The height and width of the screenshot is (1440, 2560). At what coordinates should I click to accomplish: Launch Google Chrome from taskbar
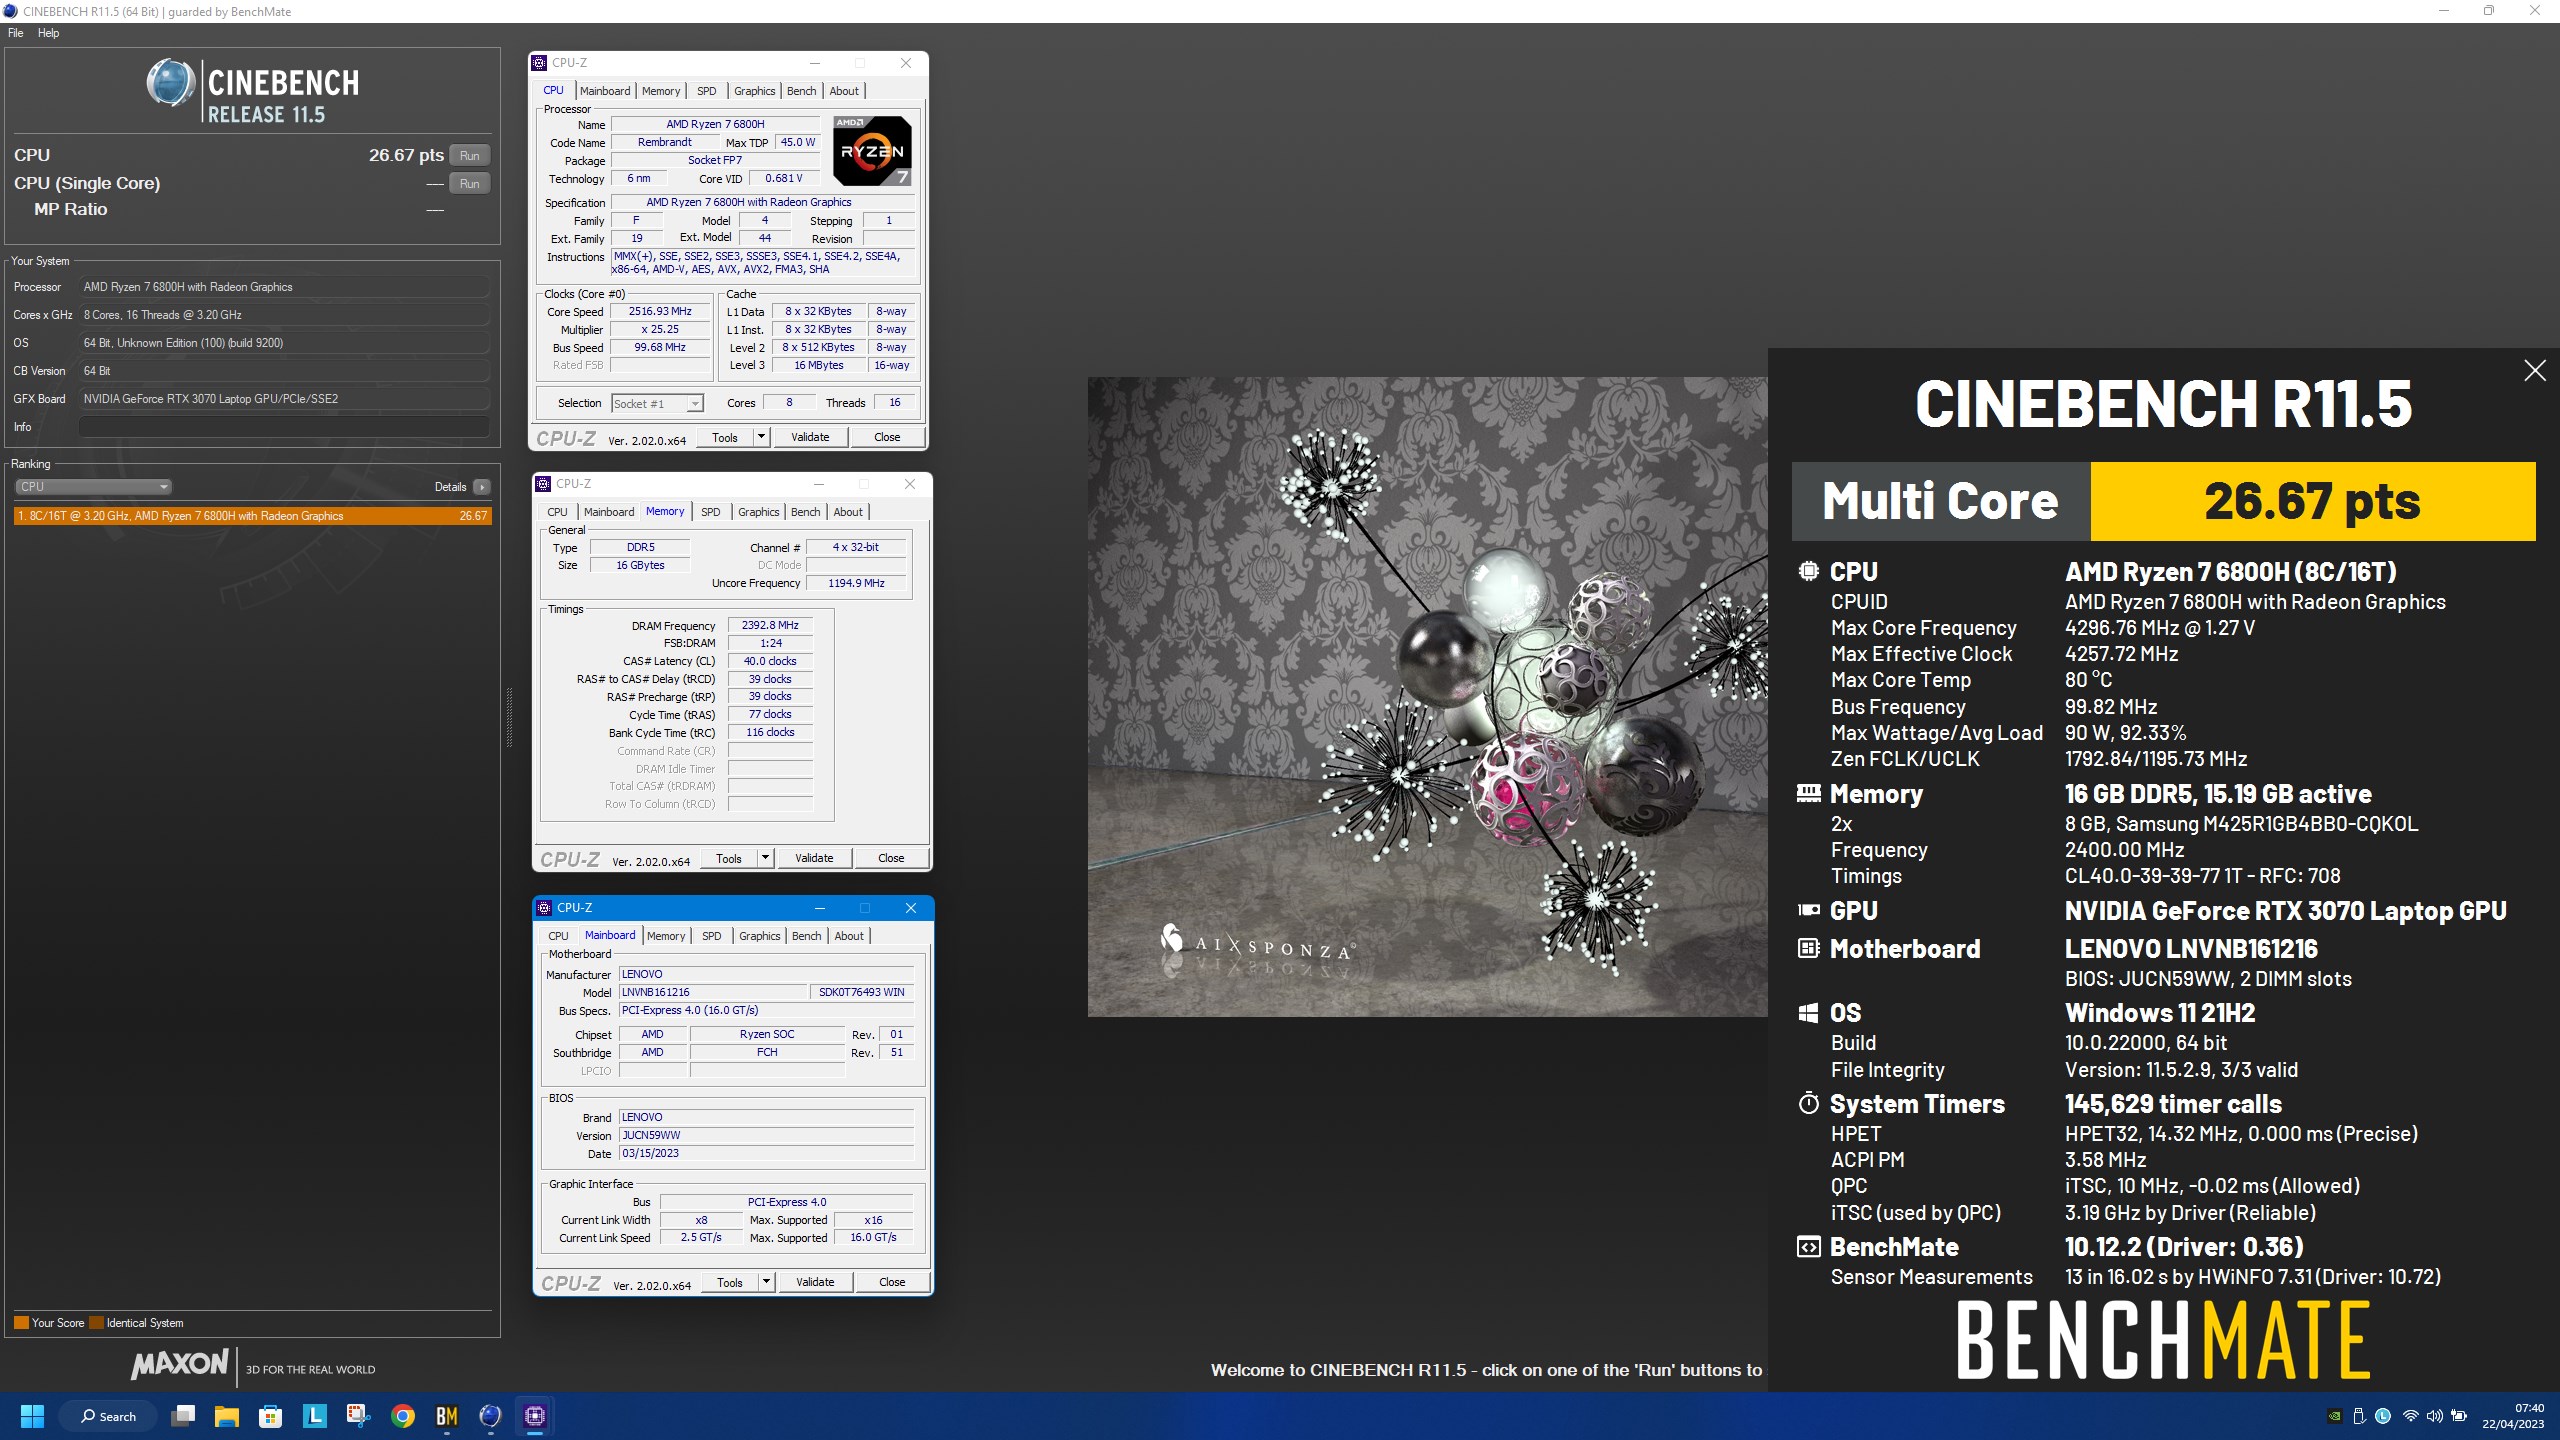click(402, 1416)
